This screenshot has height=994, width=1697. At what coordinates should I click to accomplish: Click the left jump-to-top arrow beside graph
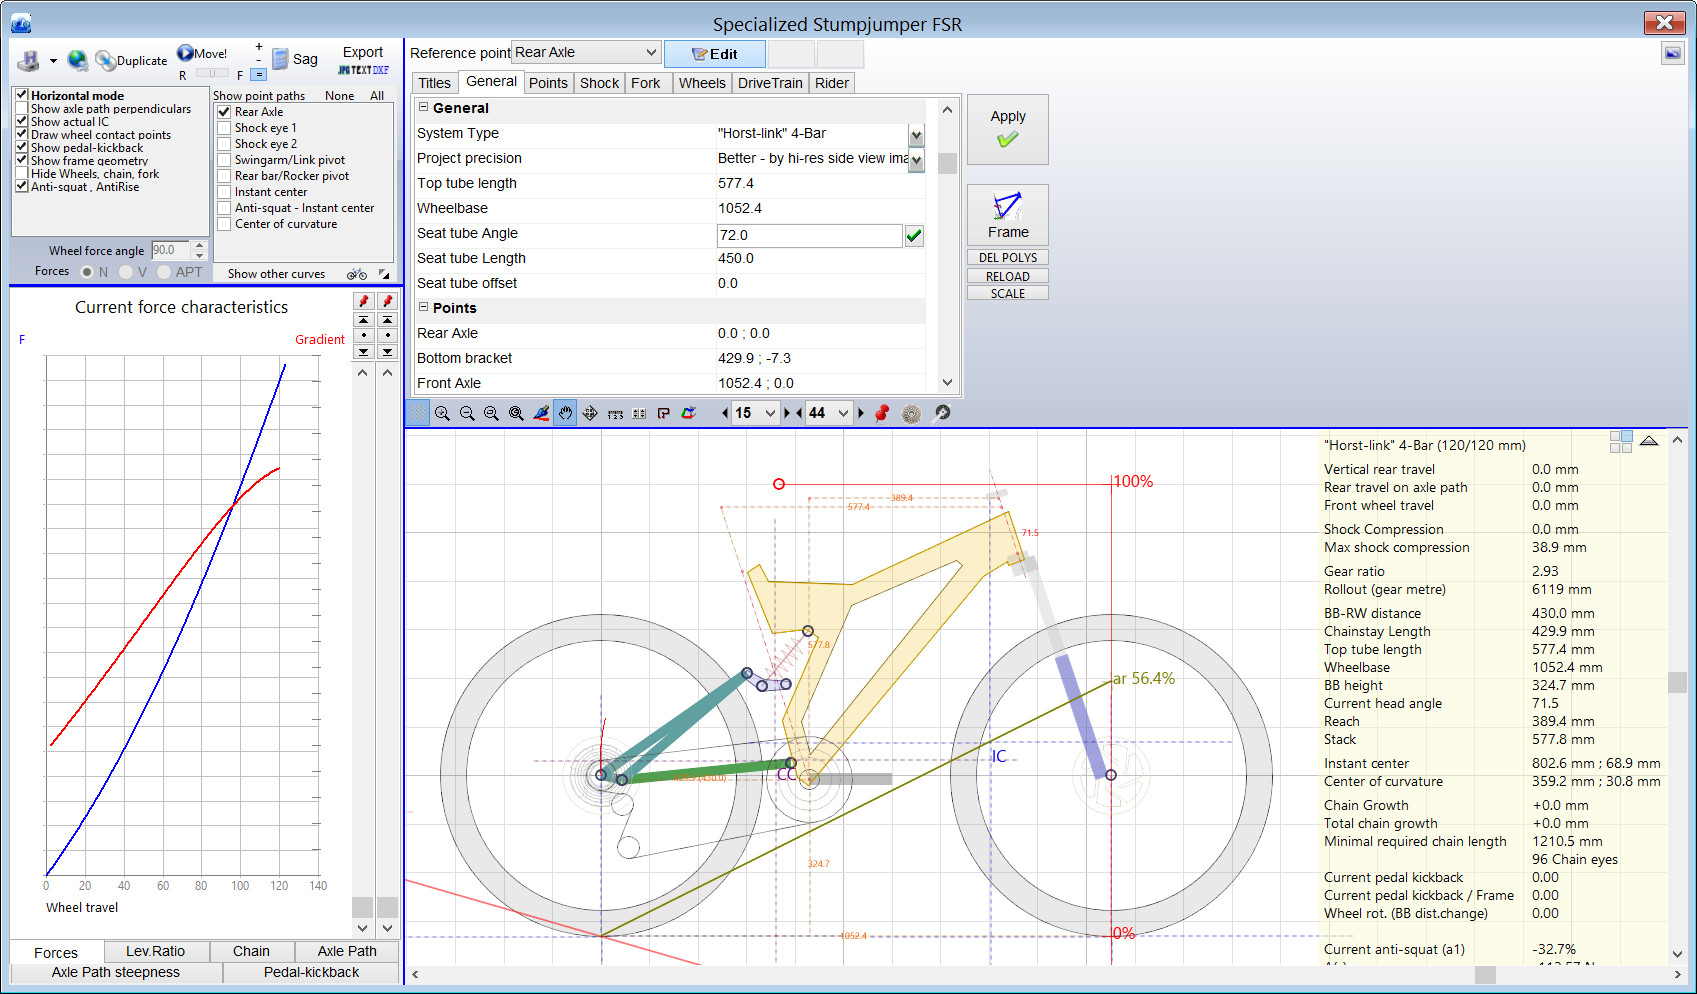364,320
